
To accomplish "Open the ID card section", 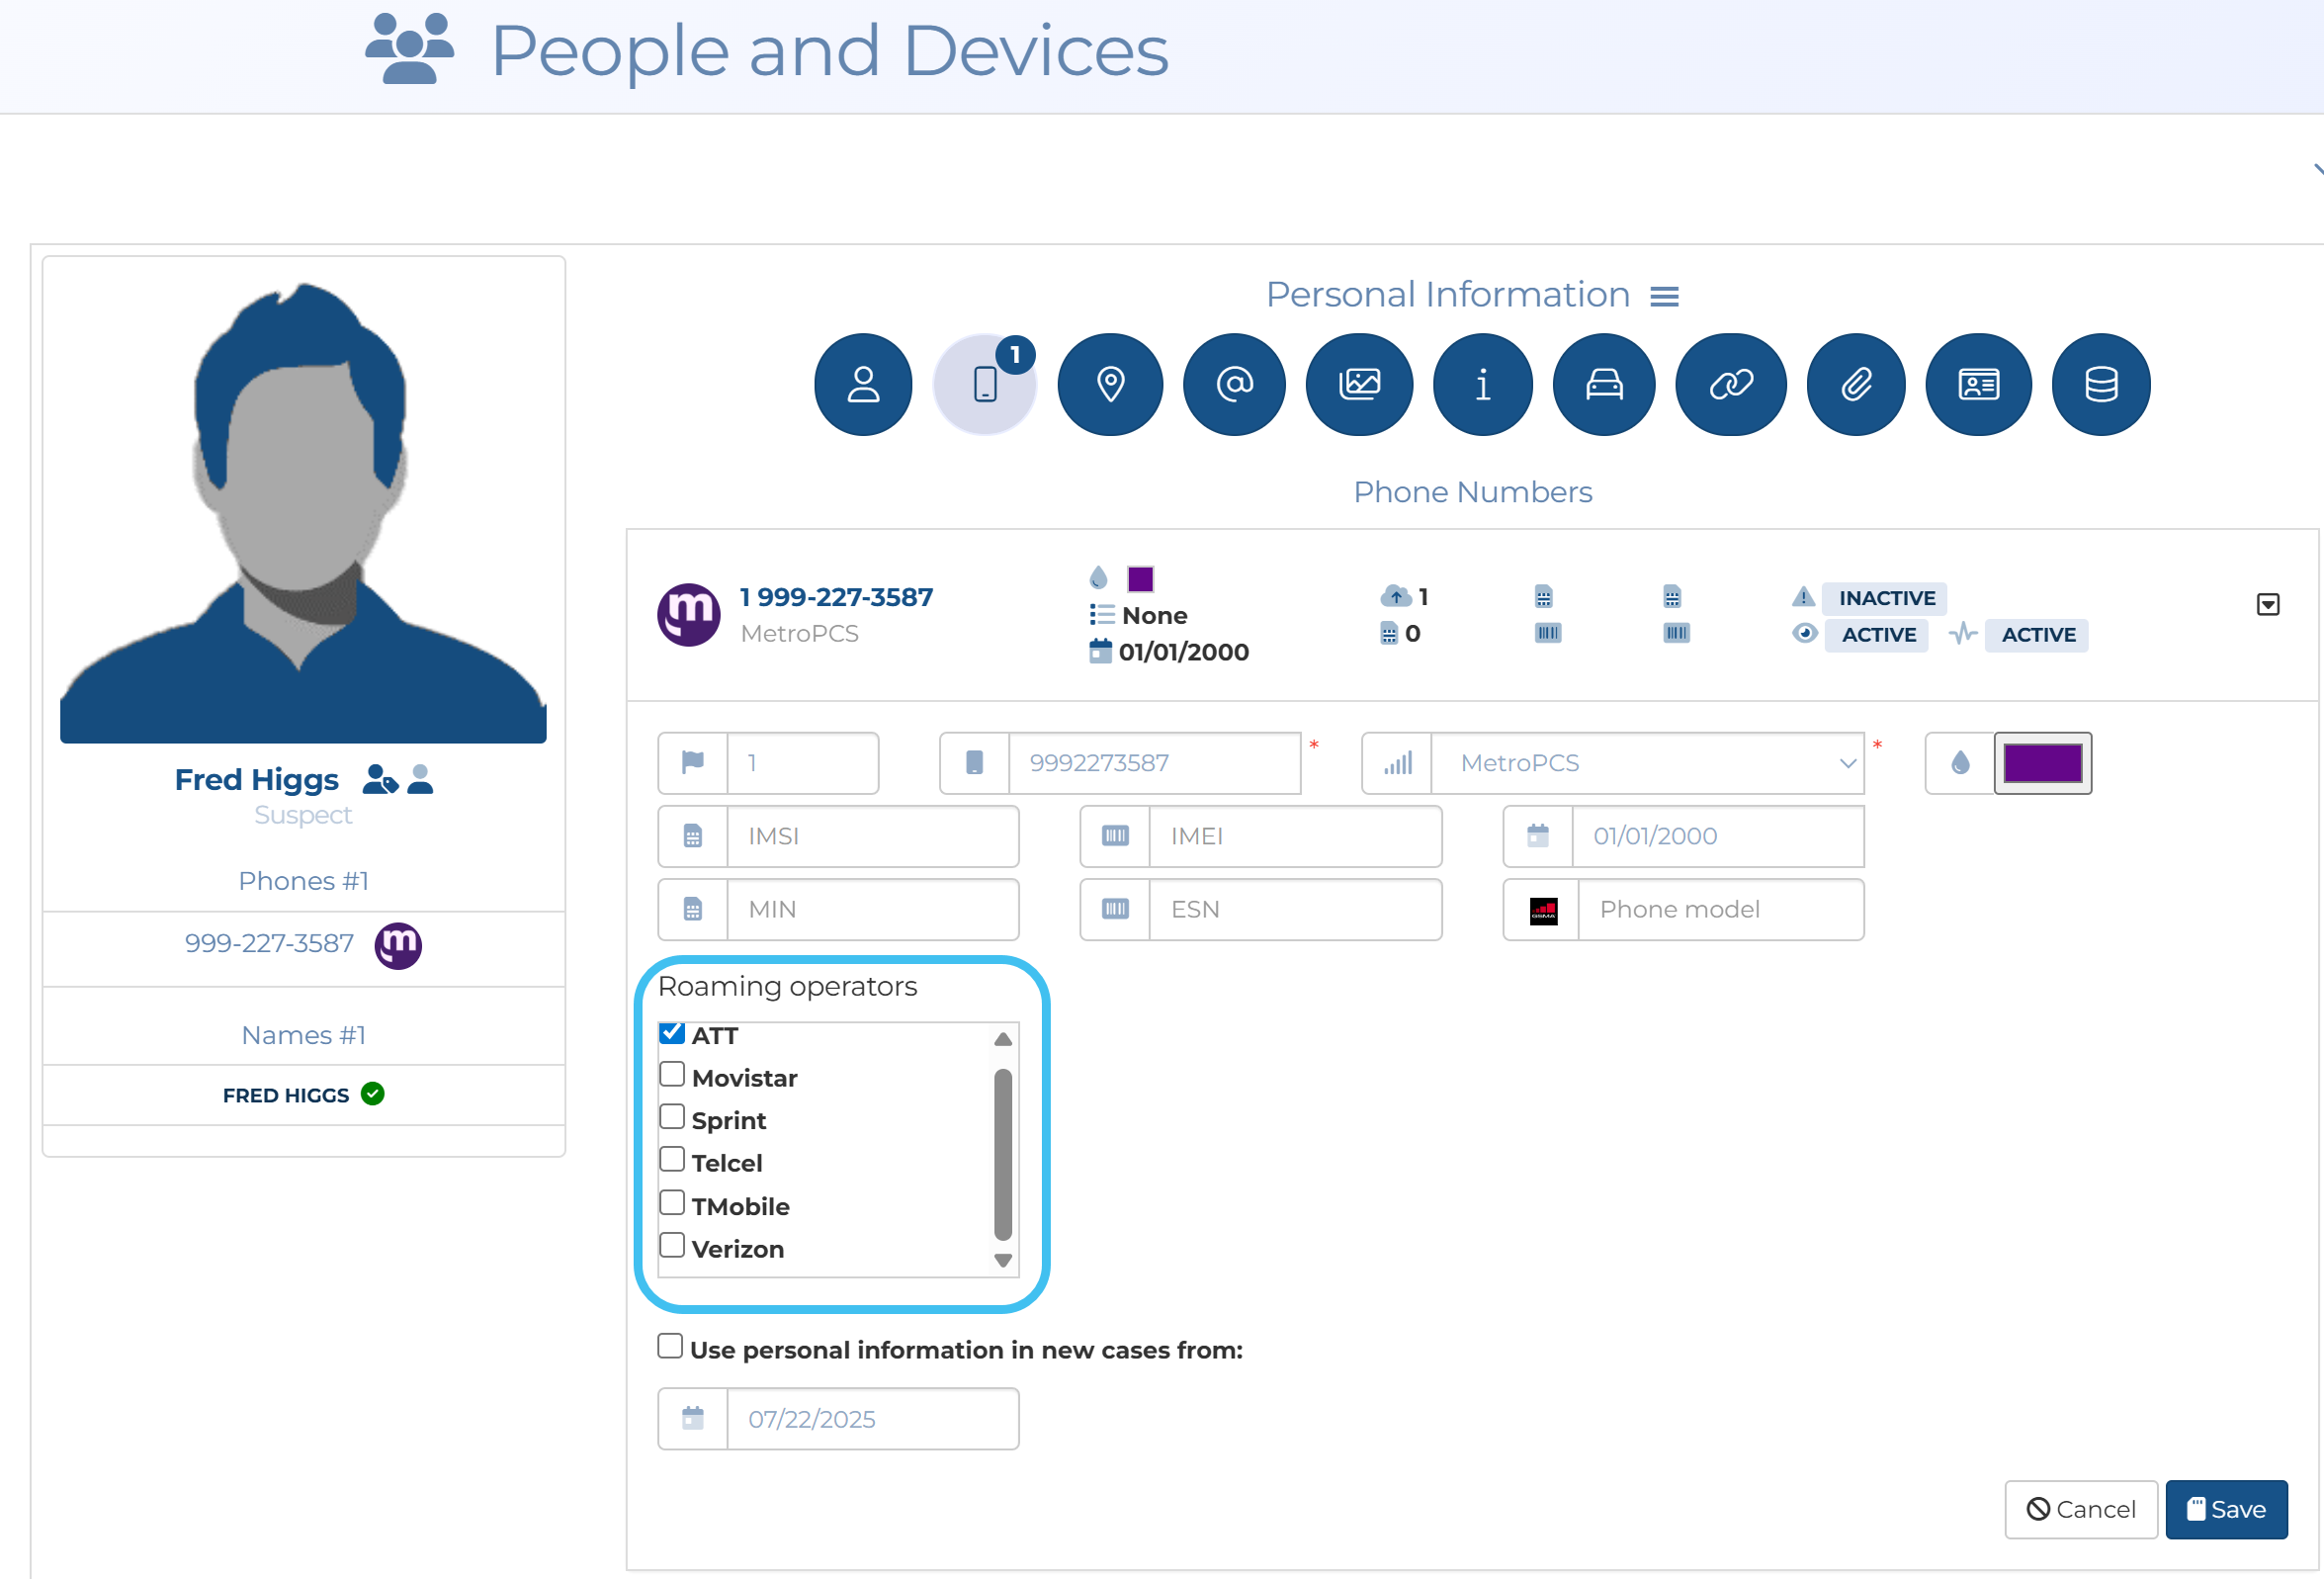I will point(1978,384).
